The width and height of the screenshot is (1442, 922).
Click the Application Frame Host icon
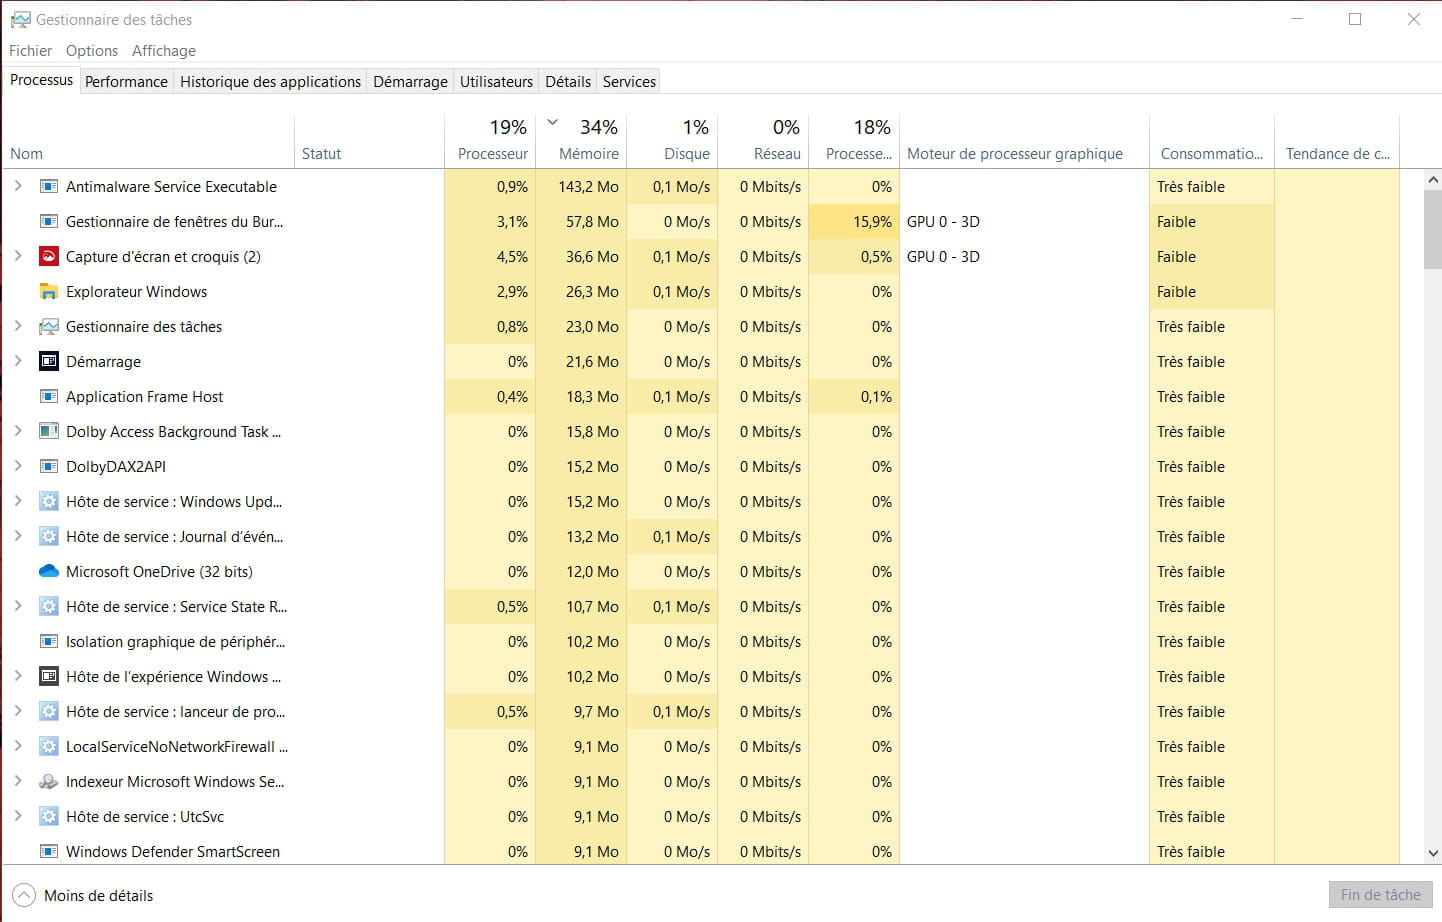[48, 397]
